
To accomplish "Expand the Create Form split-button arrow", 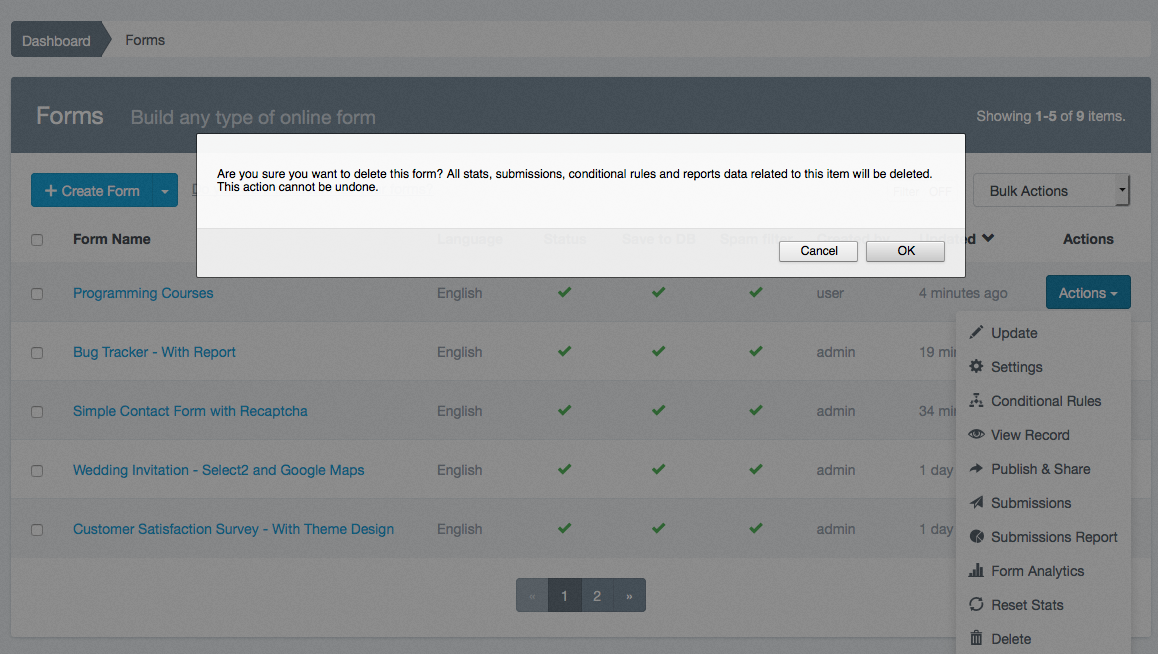I will pyautogui.click(x=165, y=191).
